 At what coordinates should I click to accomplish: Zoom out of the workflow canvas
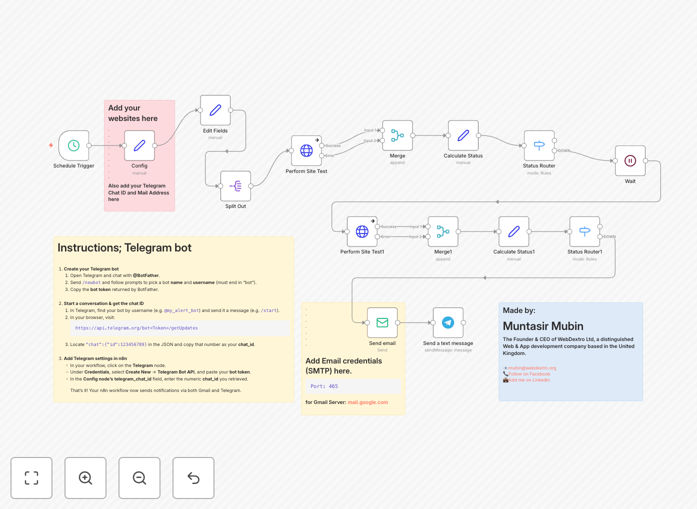140,478
